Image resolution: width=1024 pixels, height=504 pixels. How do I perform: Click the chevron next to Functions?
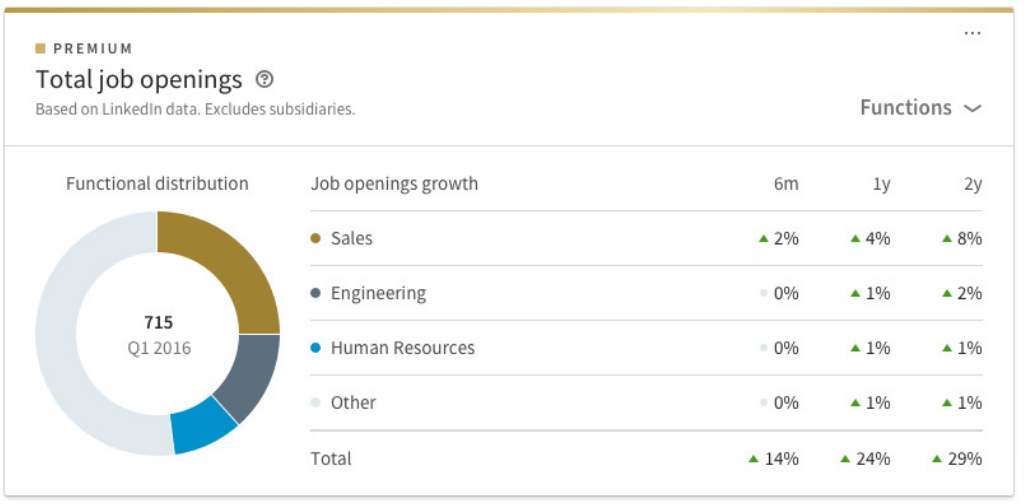click(972, 109)
